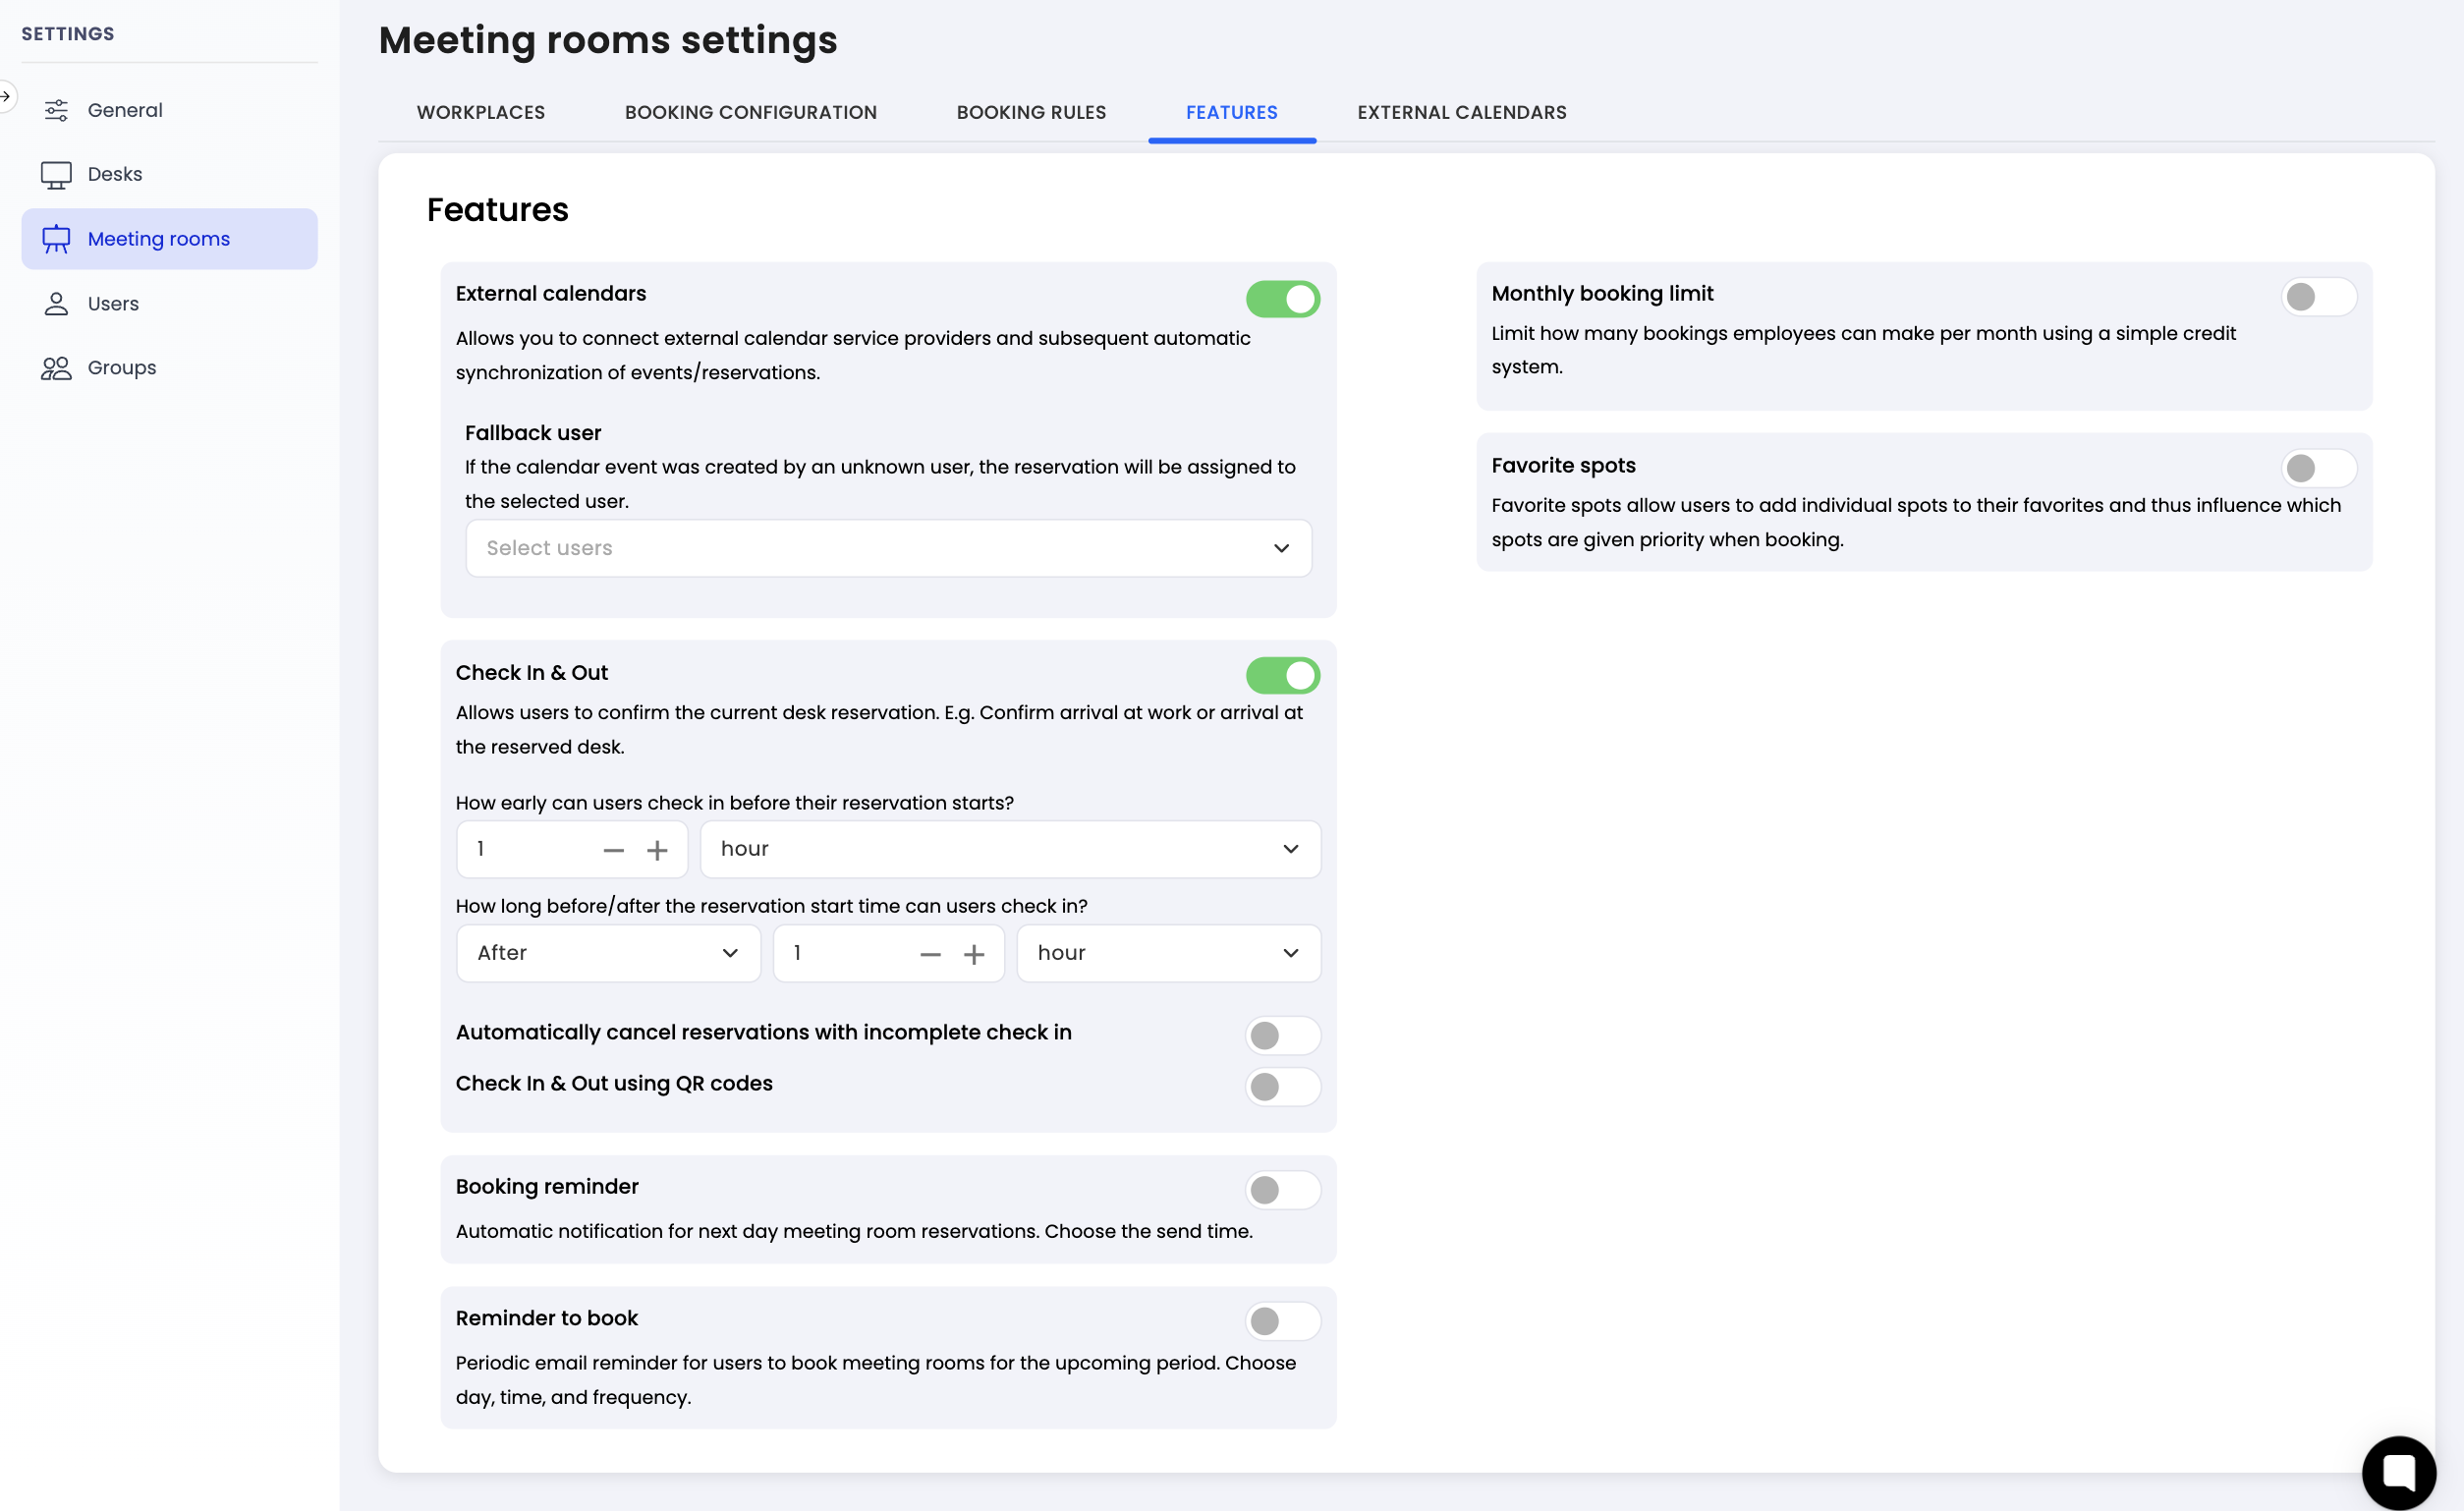Viewport: 2464px width, 1511px height.
Task: Click the Groups people icon
Action: point(56,368)
